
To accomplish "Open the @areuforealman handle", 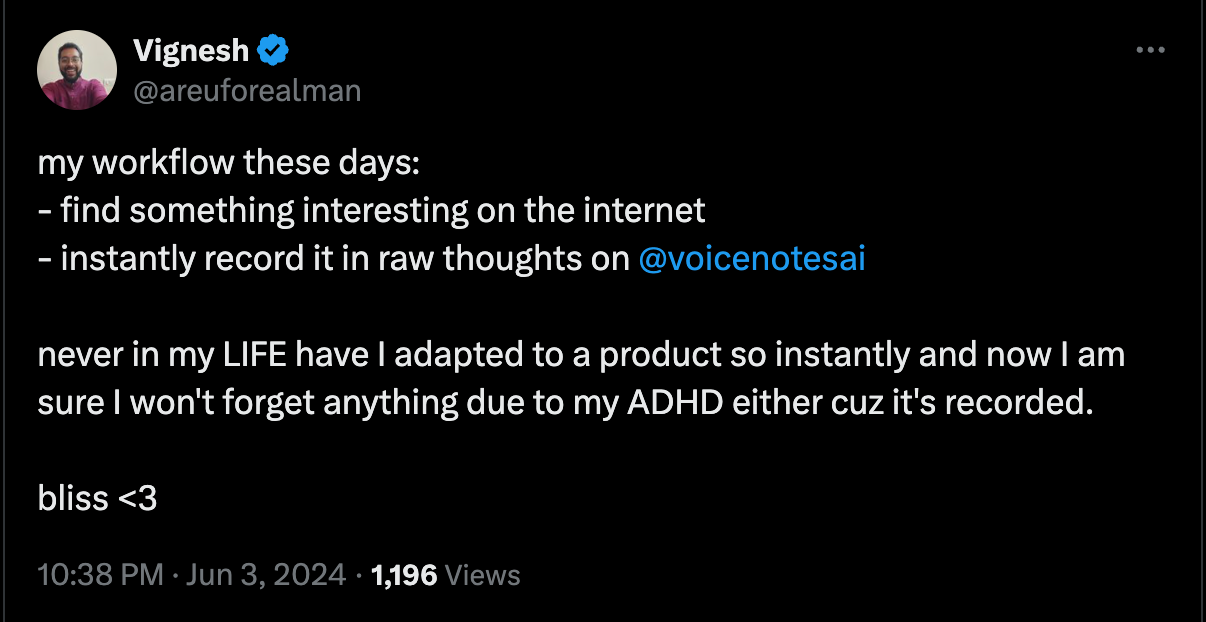I will (247, 91).
